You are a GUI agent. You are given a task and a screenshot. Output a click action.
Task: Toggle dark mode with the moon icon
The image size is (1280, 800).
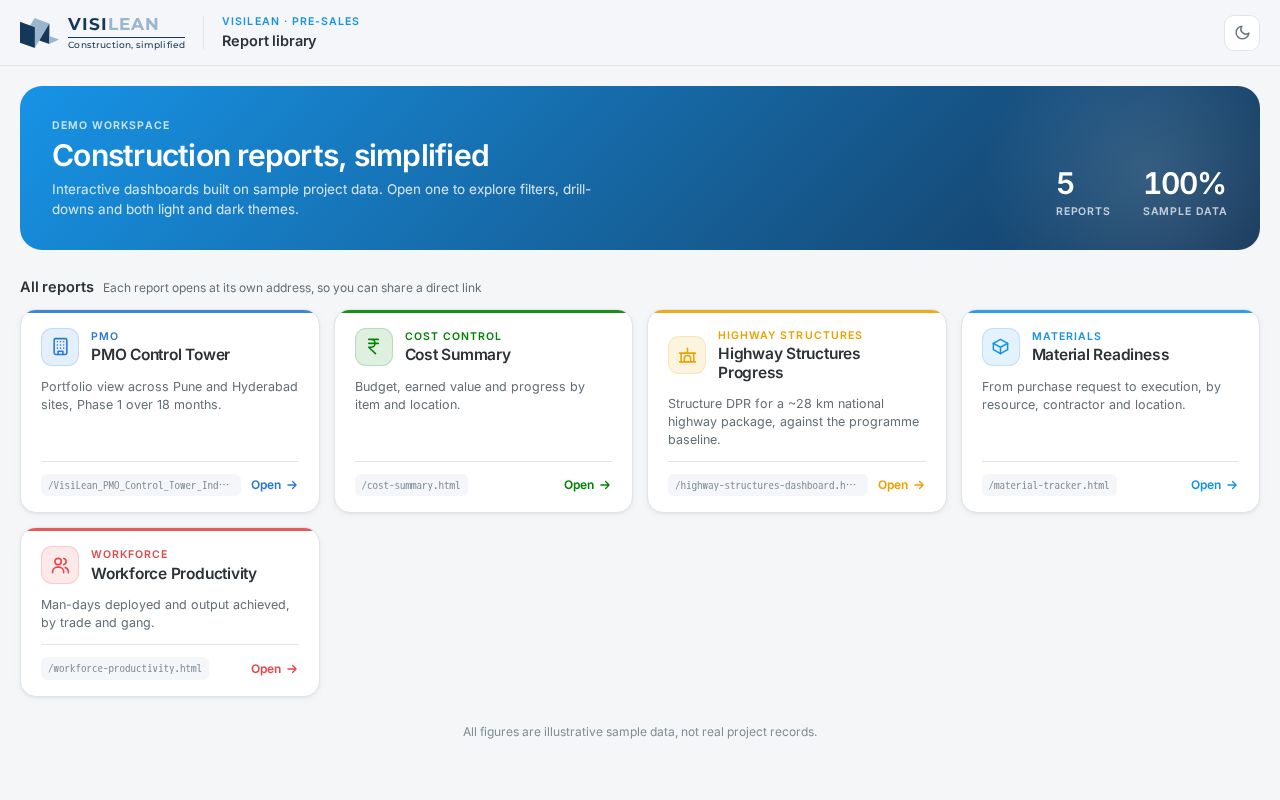click(x=1242, y=33)
